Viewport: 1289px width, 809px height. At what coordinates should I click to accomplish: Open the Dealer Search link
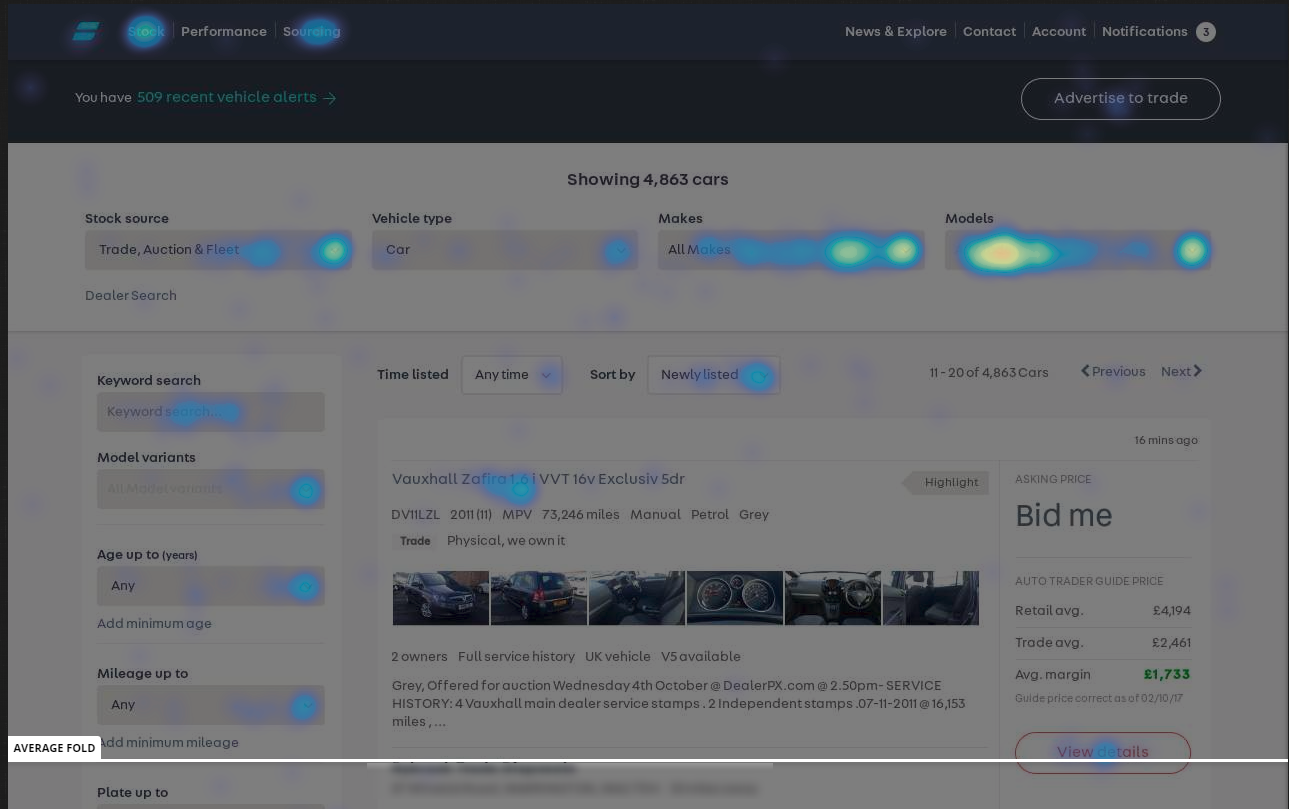(x=131, y=295)
